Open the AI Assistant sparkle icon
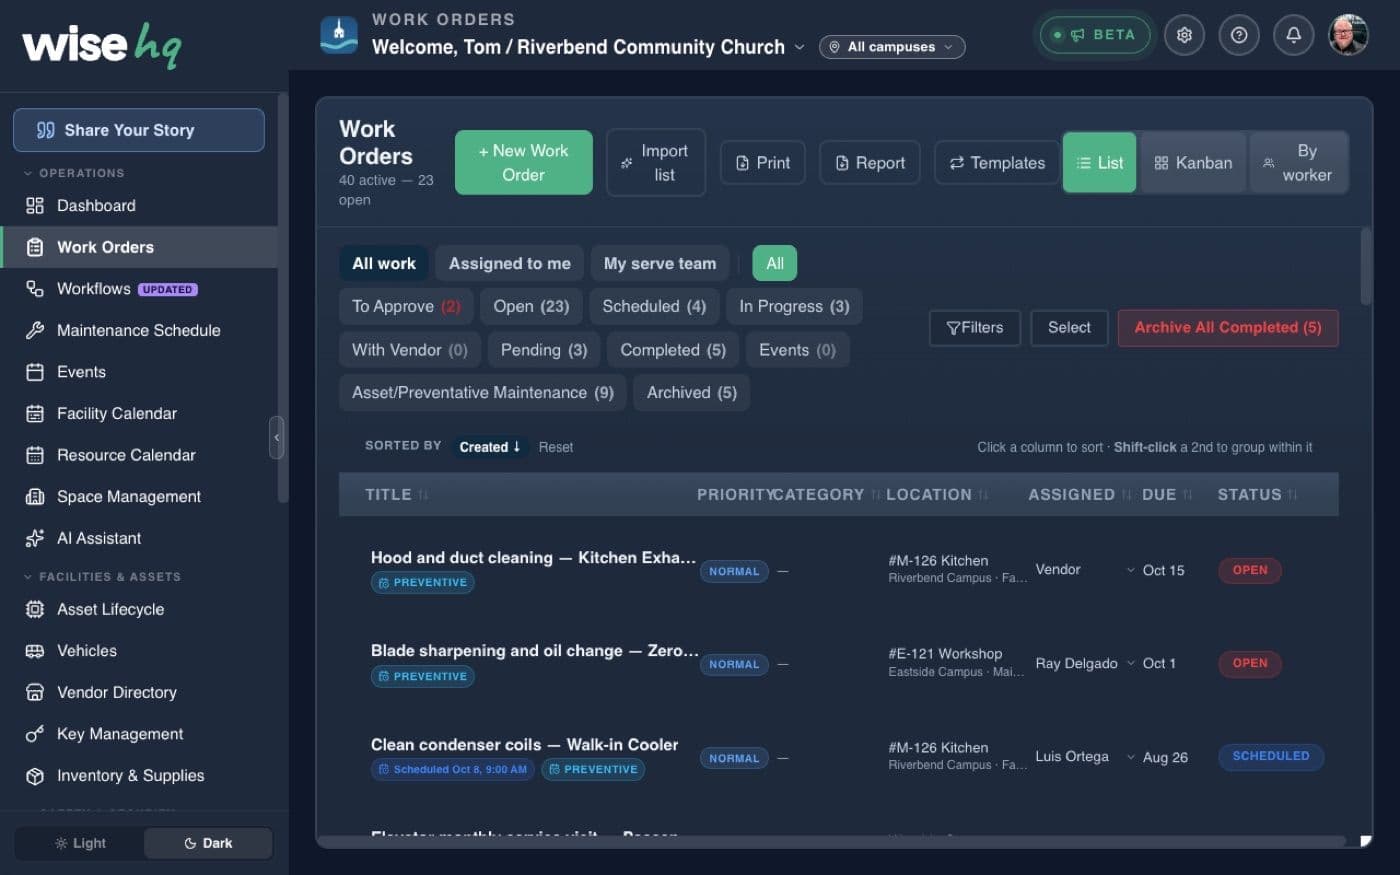The width and height of the screenshot is (1400, 875). [x=35, y=538]
